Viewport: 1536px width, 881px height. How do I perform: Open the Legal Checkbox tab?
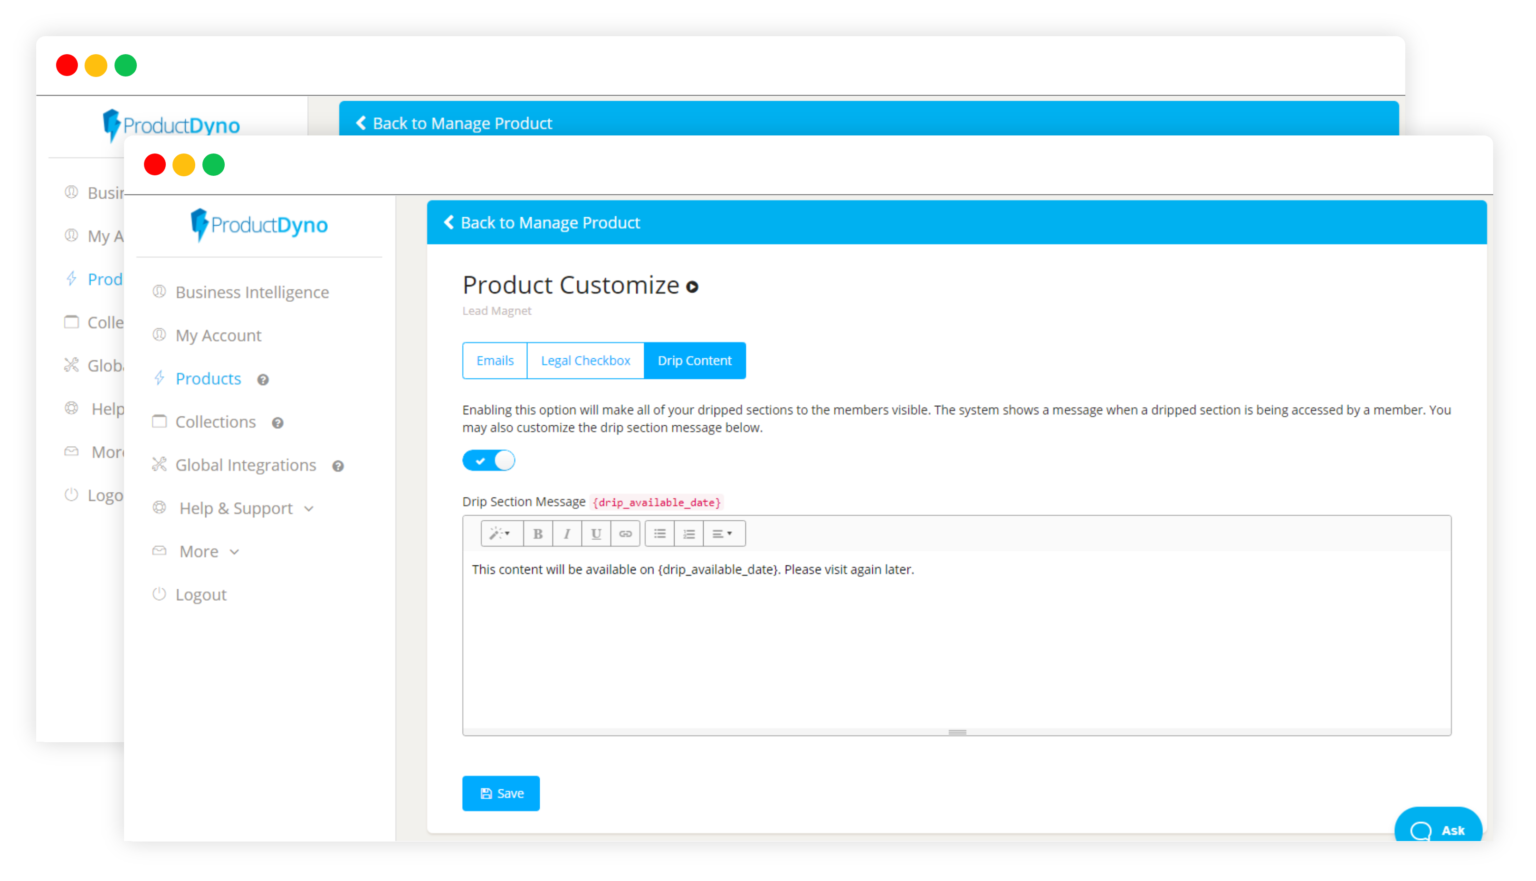pyautogui.click(x=585, y=360)
